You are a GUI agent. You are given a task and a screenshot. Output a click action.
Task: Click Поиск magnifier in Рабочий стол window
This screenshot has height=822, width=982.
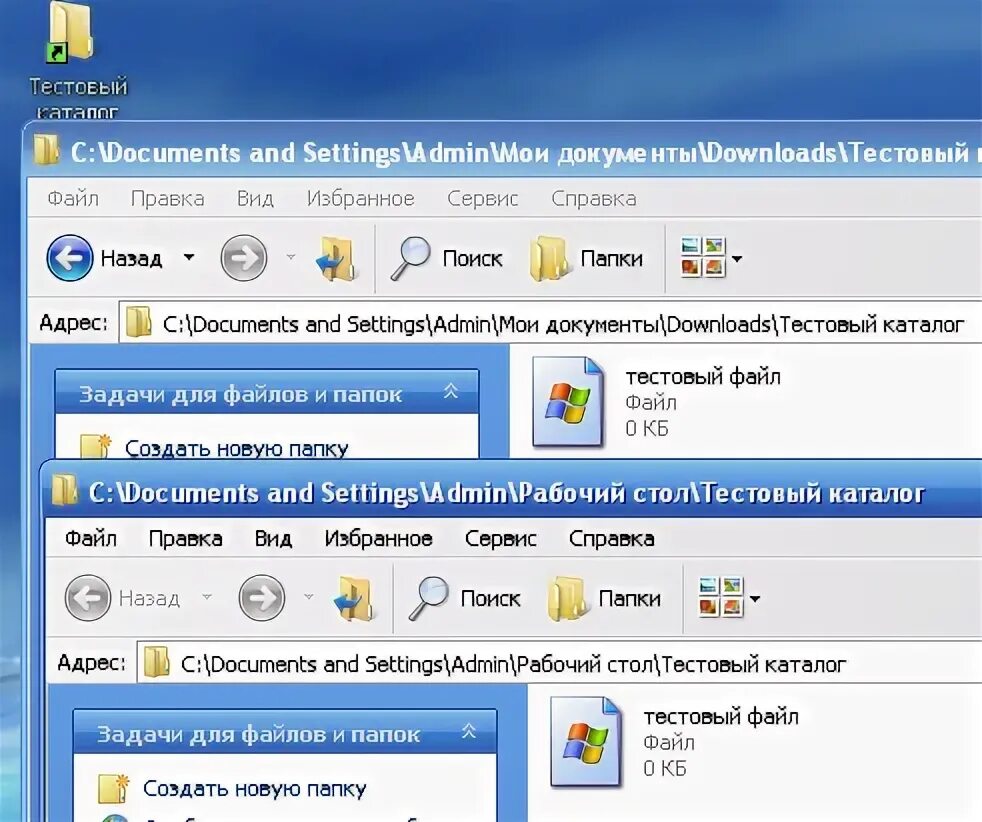point(428,599)
